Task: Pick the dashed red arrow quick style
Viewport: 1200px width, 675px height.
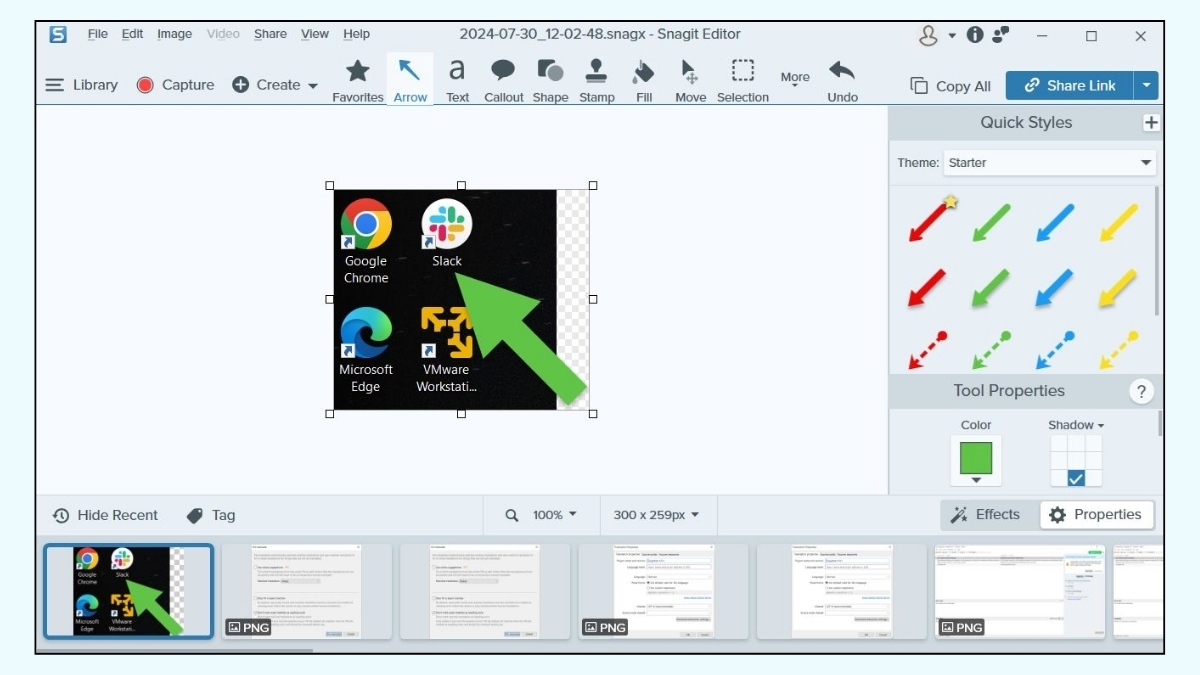Action: point(928,350)
